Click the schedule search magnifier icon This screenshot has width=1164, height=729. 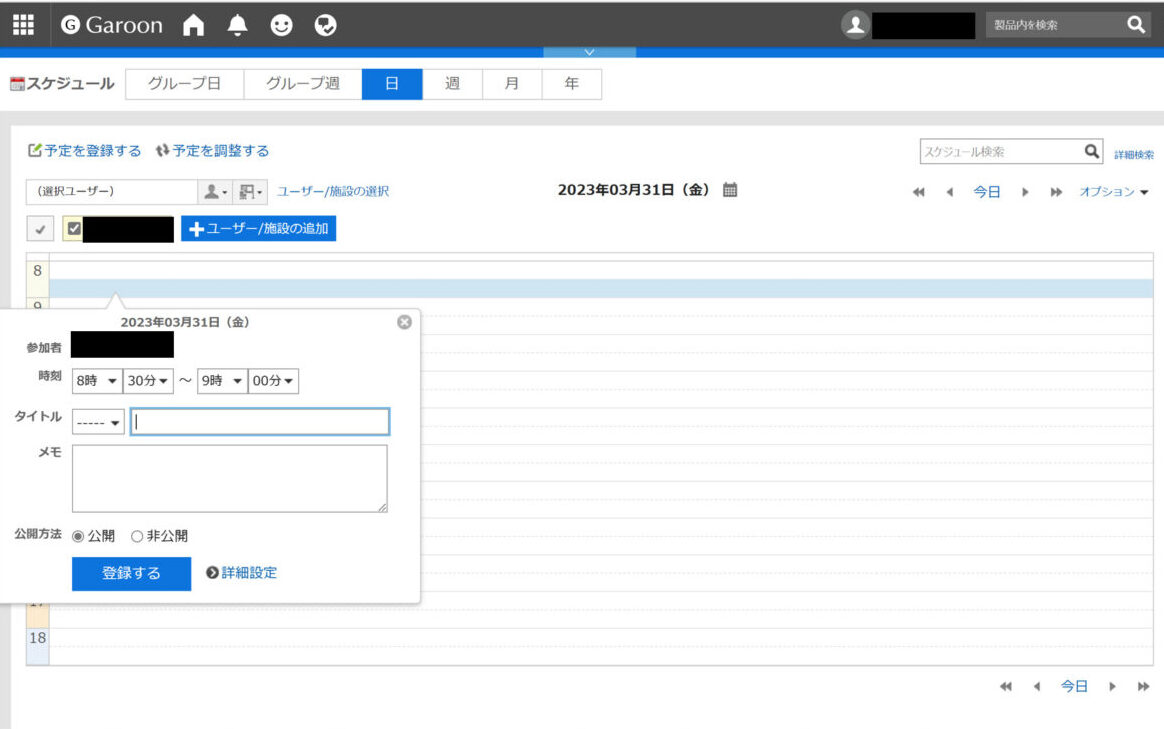click(1092, 150)
